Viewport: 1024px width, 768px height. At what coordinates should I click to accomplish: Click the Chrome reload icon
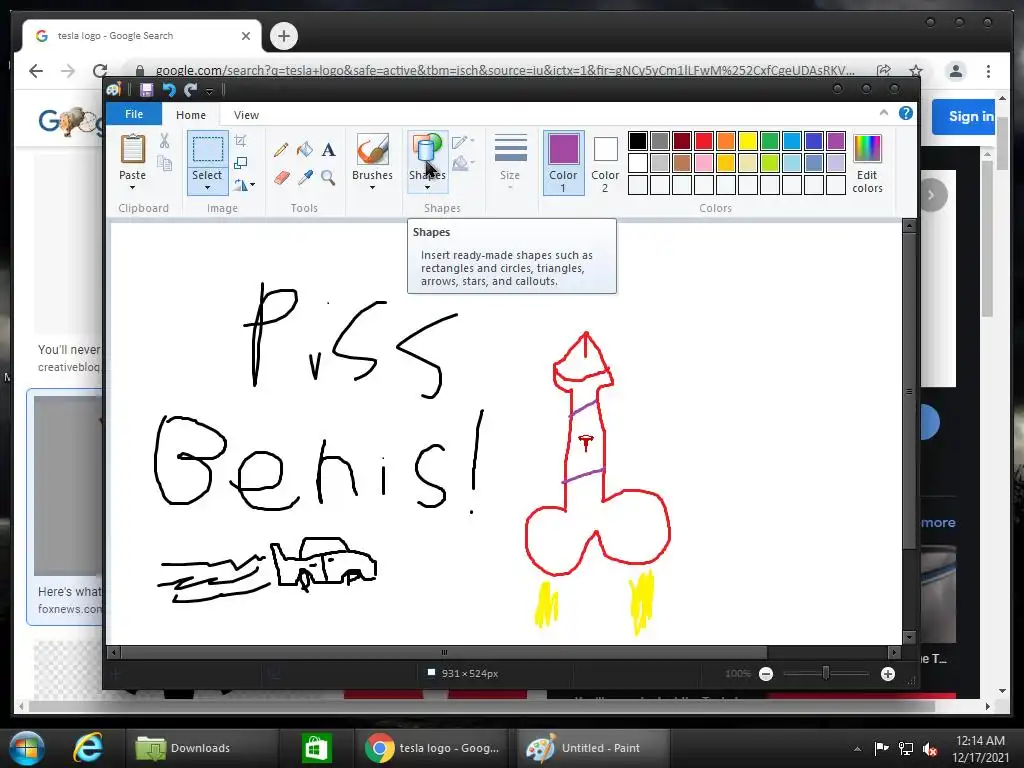[x=100, y=71]
